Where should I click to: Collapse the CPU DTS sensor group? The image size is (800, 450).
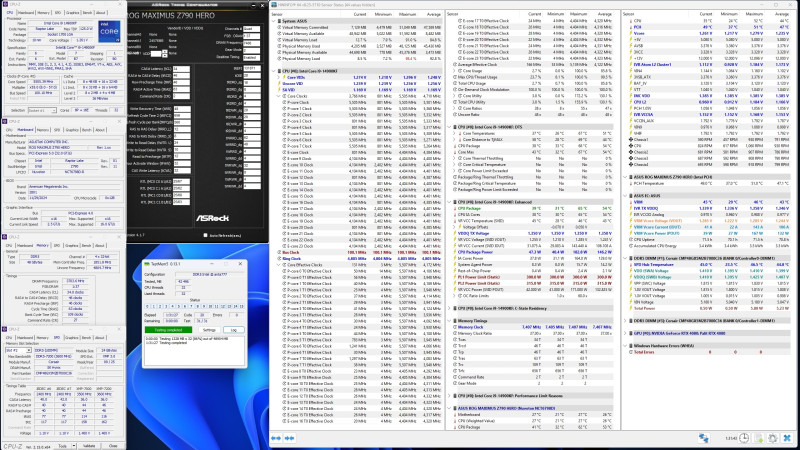click(x=450, y=127)
